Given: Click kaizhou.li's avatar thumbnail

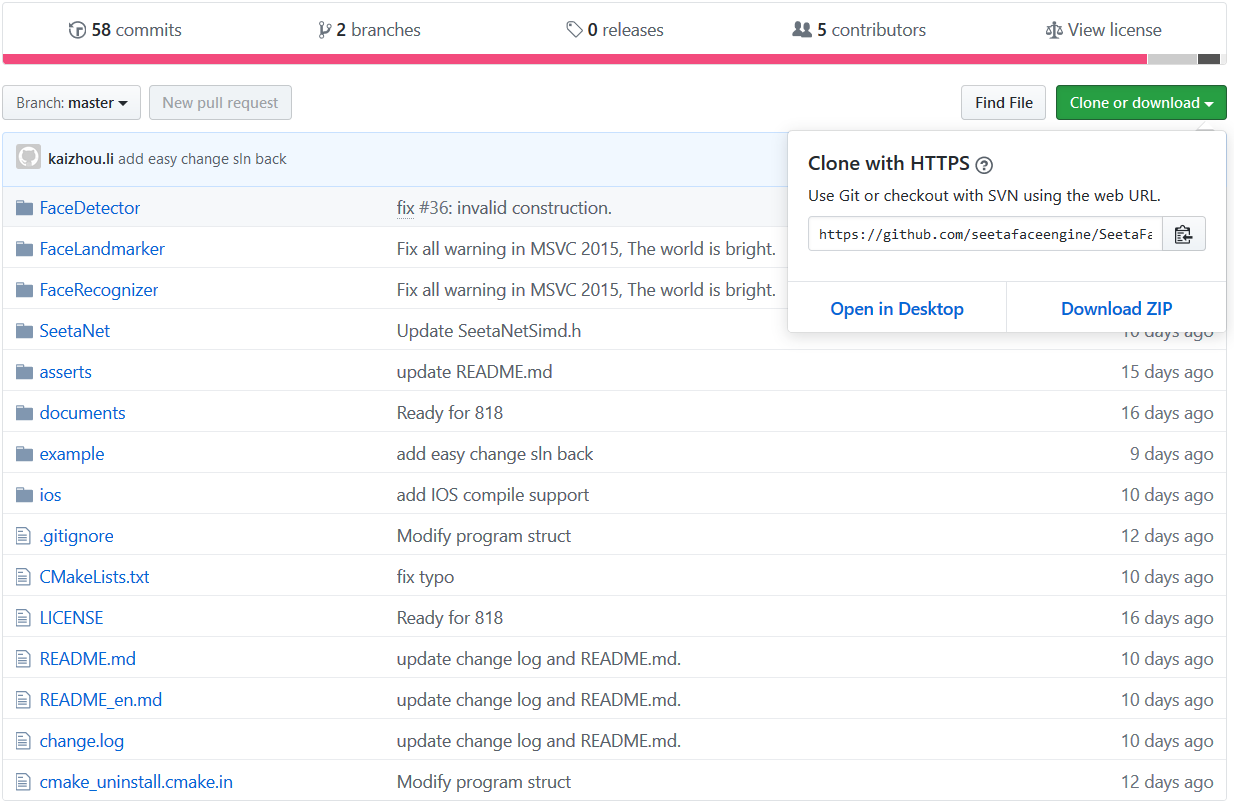Looking at the screenshot, I should pos(29,158).
